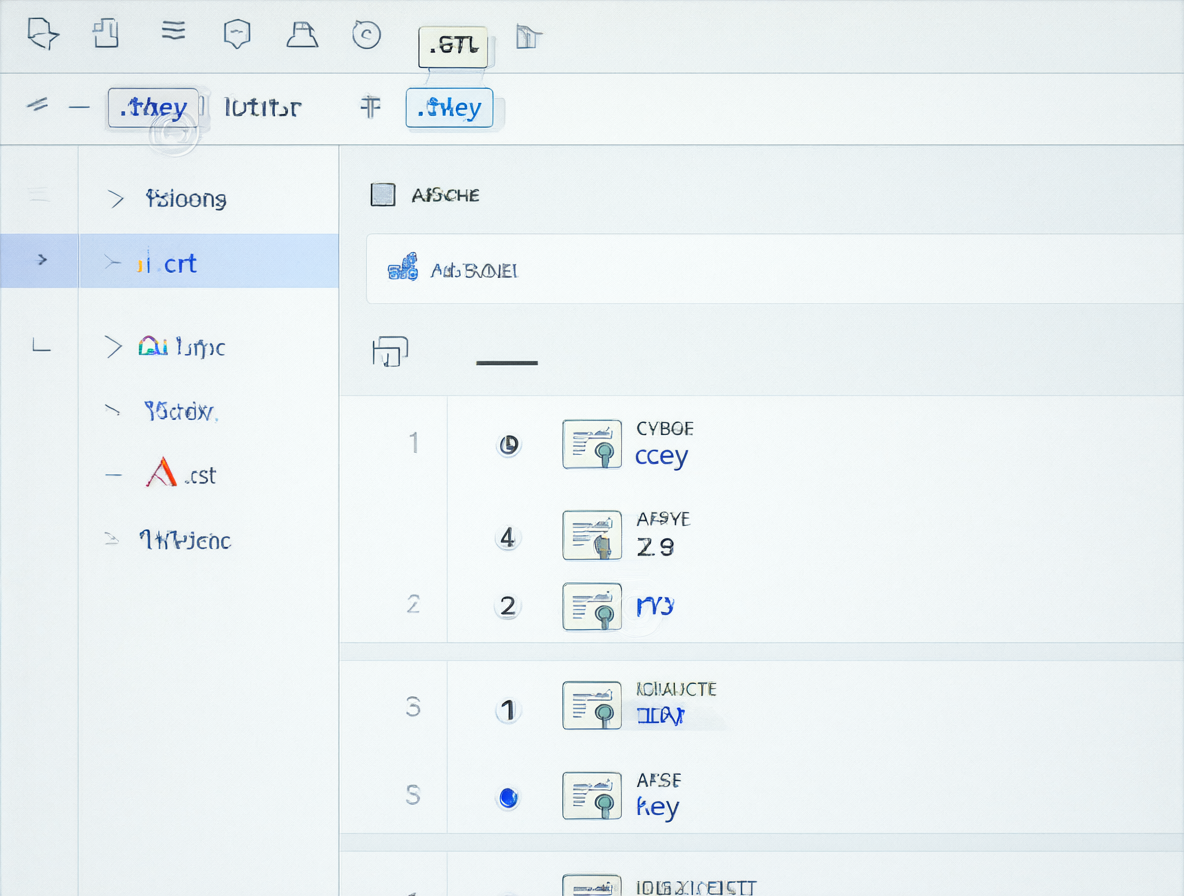Click the certificate icon in the AFSE key row
The width and height of the screenshot is (1184, 896).
[x=592, y=796]
